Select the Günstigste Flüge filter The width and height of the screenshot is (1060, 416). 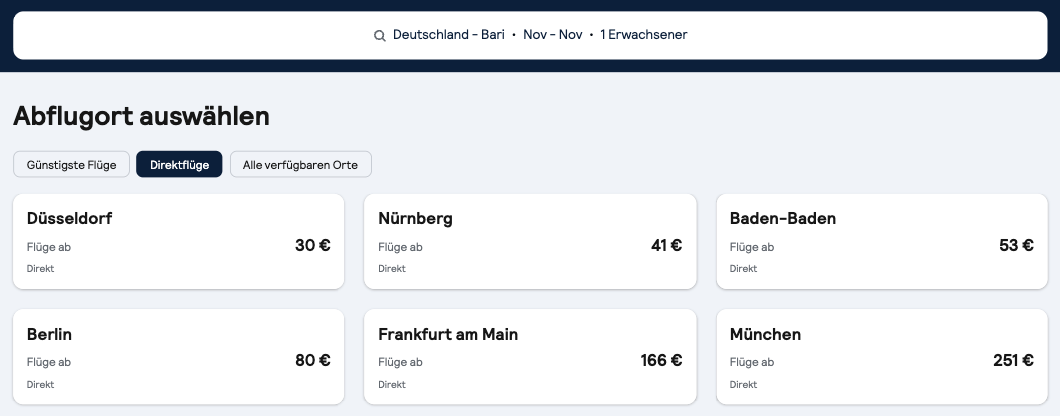point(72,164)
